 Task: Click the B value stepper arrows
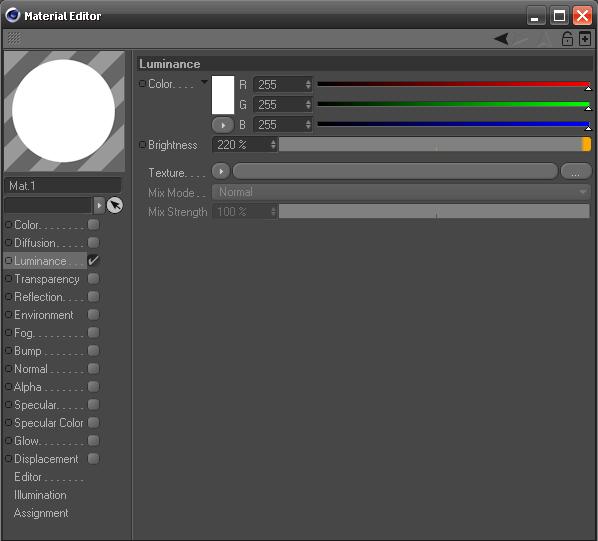click(x=308, y=125)
